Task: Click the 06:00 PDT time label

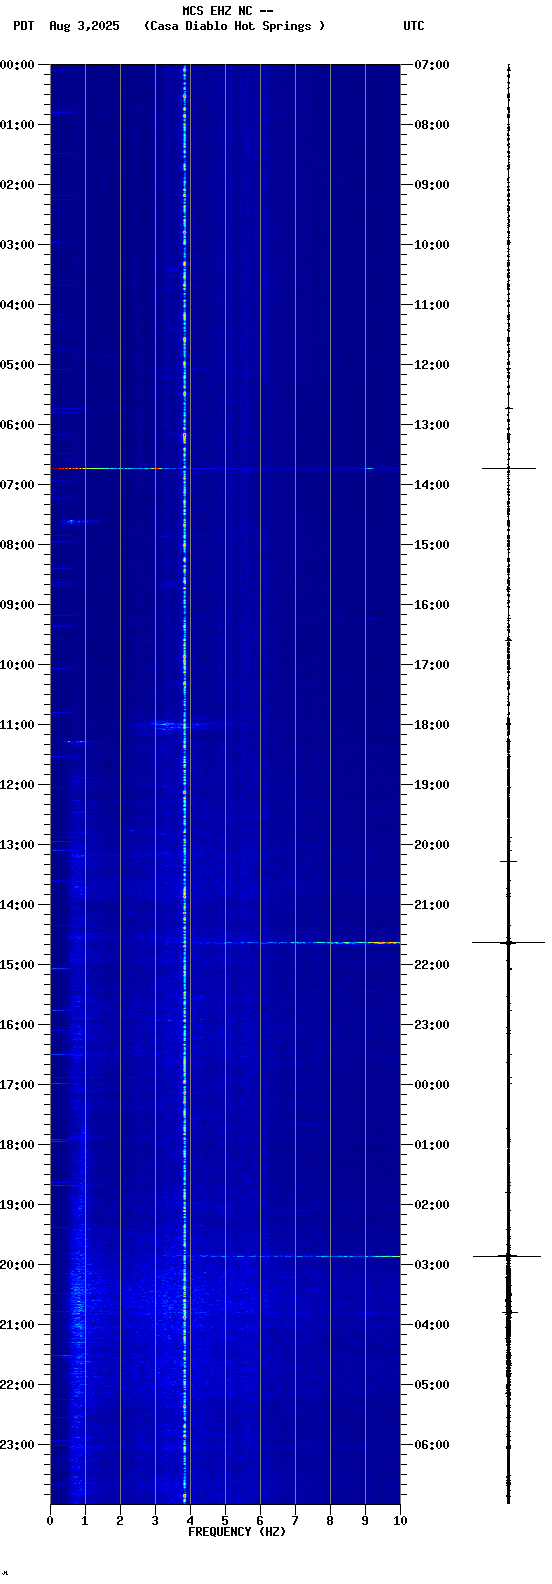Action: 17,424
